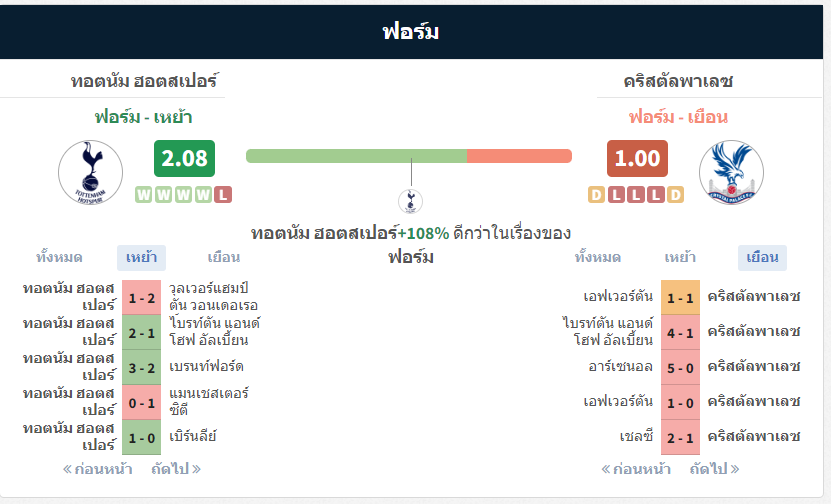831x504 pixels.
Task: Select Tottenham's เยือน tab
Action: pos(224,258)
